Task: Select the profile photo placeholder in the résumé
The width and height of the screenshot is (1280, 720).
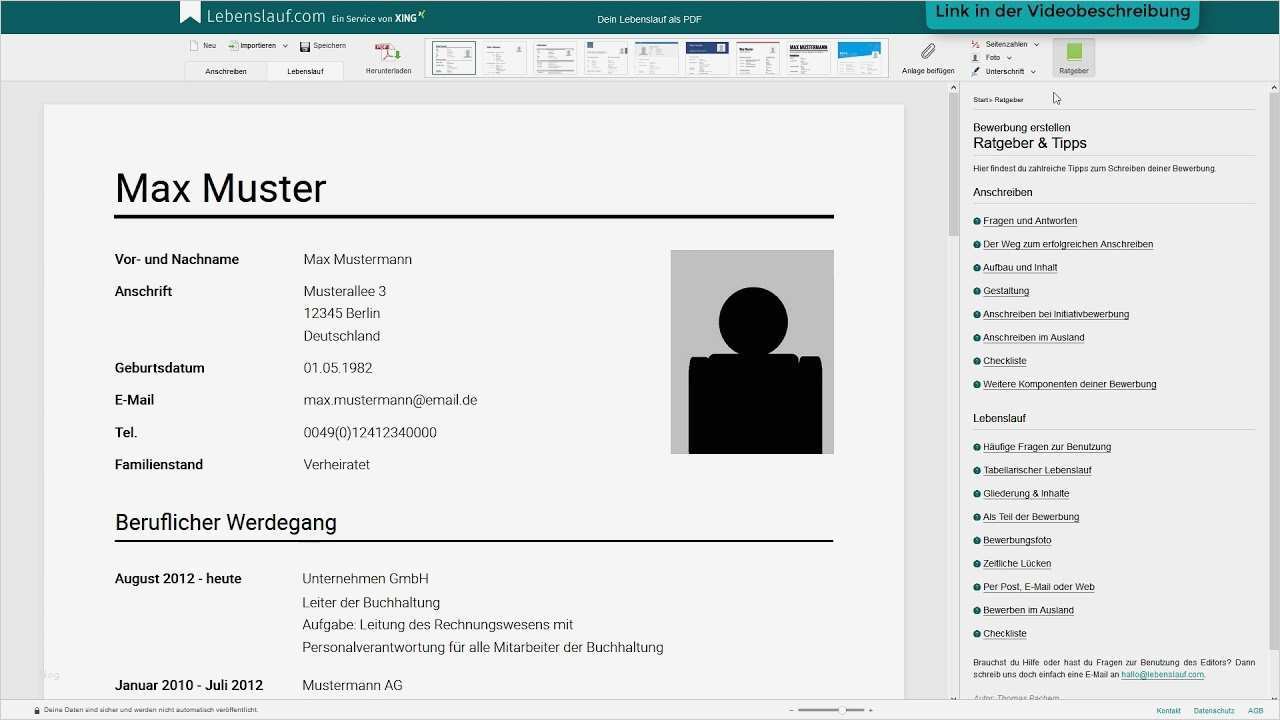Action: (752, 352)
